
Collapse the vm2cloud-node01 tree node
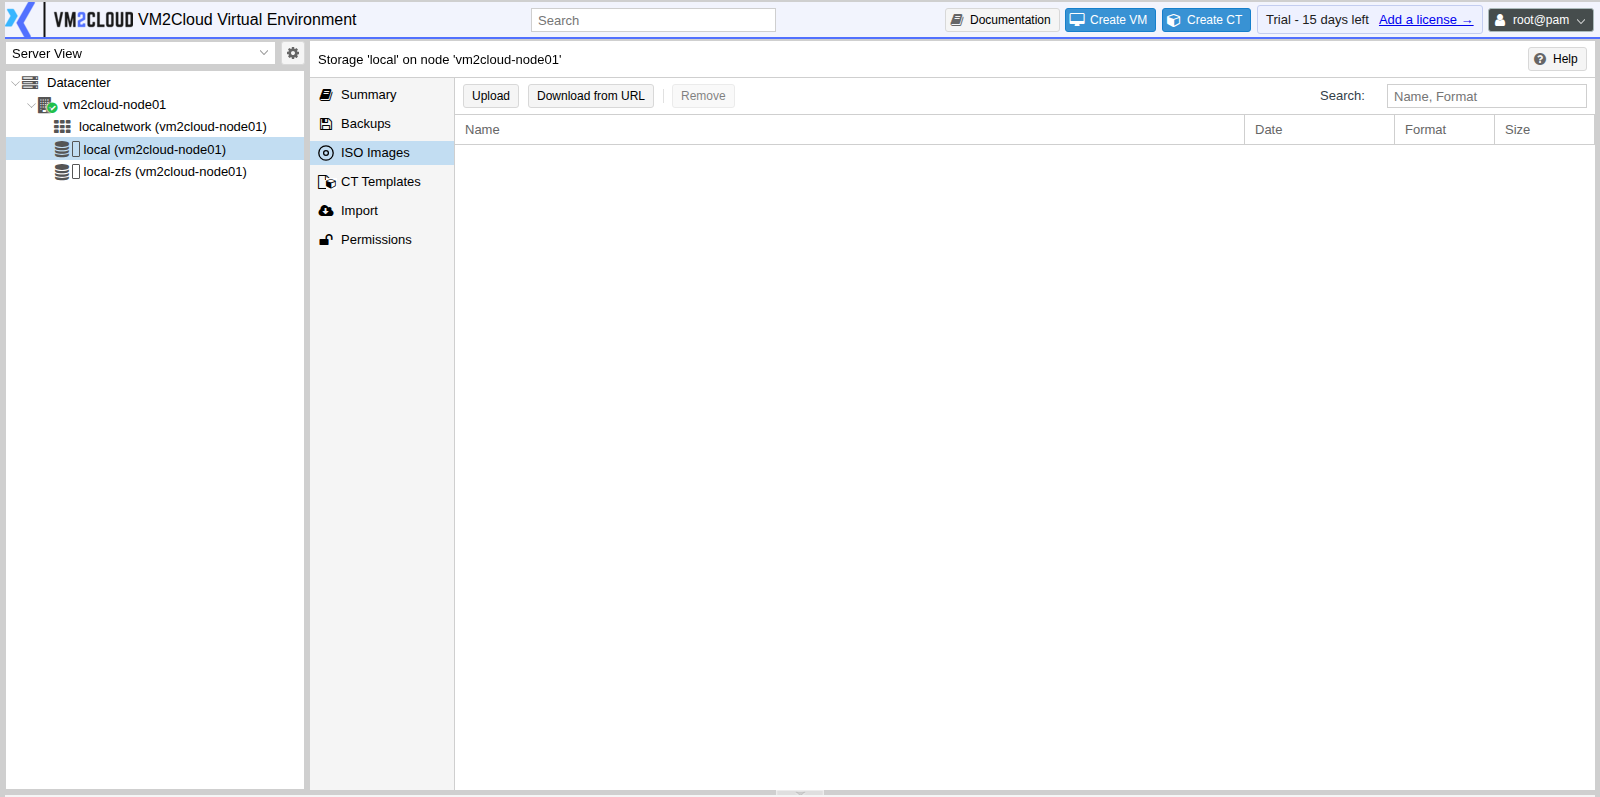point(31,105)
